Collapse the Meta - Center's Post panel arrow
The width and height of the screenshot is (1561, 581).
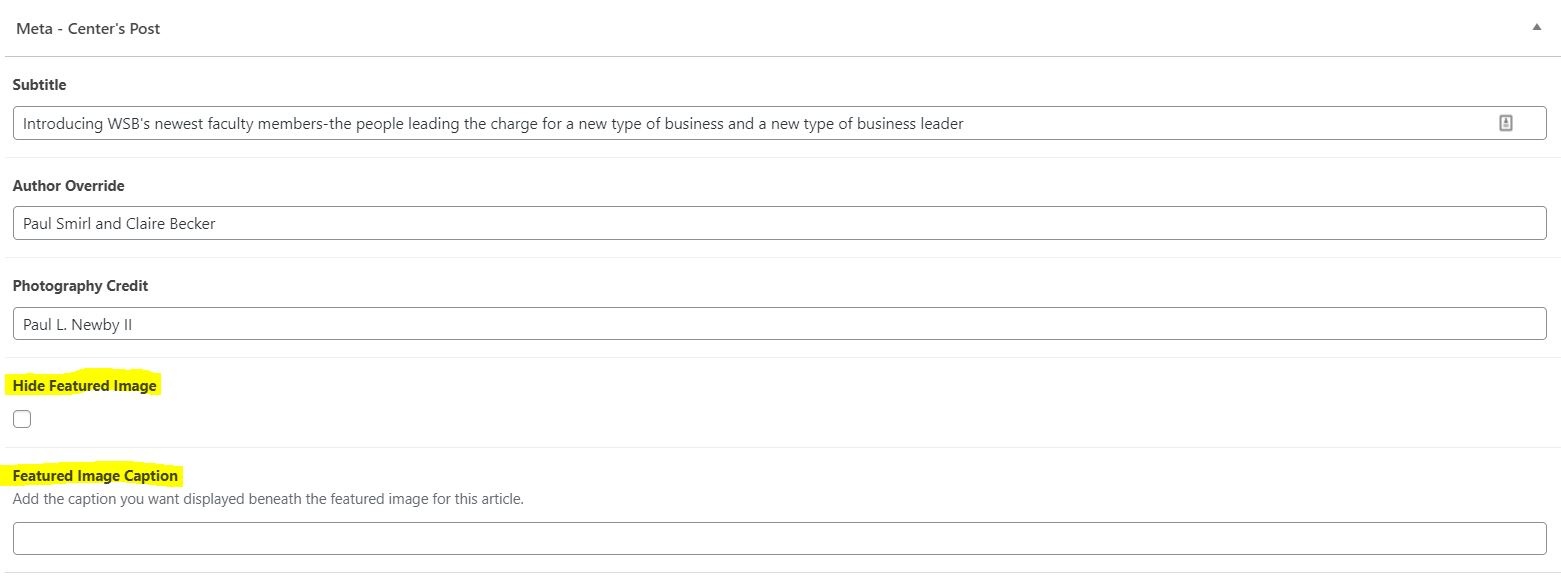coord(1537,28)
